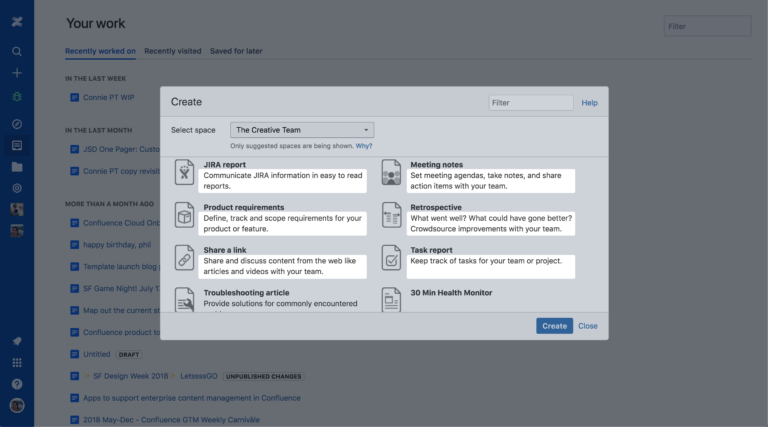768x427 pixels.
Task: Open the Your work page icon in sidebar
Action: coord(17,145)
